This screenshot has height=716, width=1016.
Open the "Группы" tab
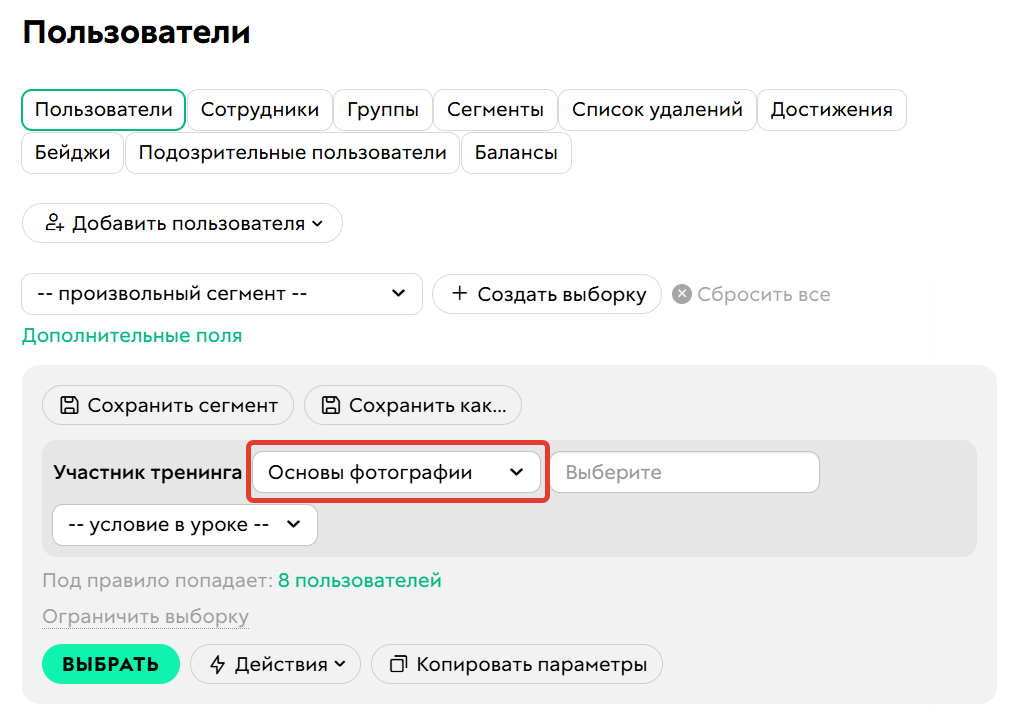tap(382, 109)
